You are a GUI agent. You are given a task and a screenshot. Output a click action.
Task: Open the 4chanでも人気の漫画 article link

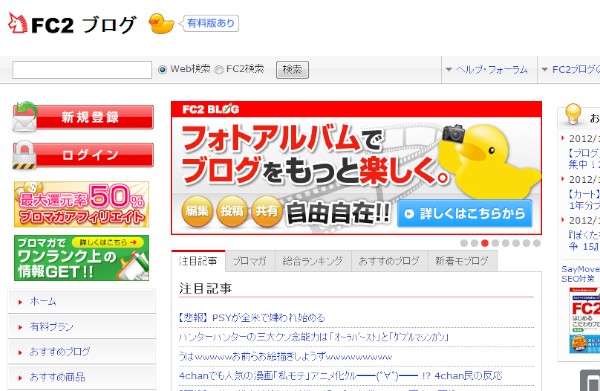pos(341,376)
